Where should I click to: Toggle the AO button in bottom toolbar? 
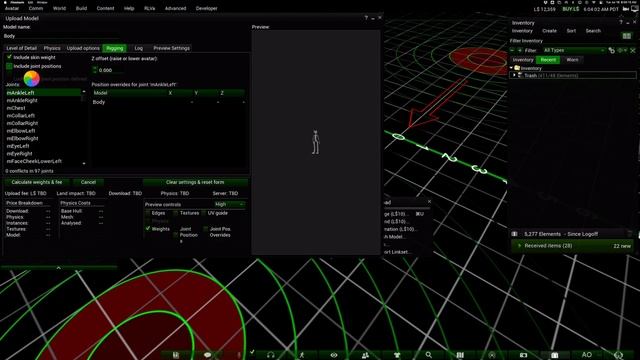(587, 355)
